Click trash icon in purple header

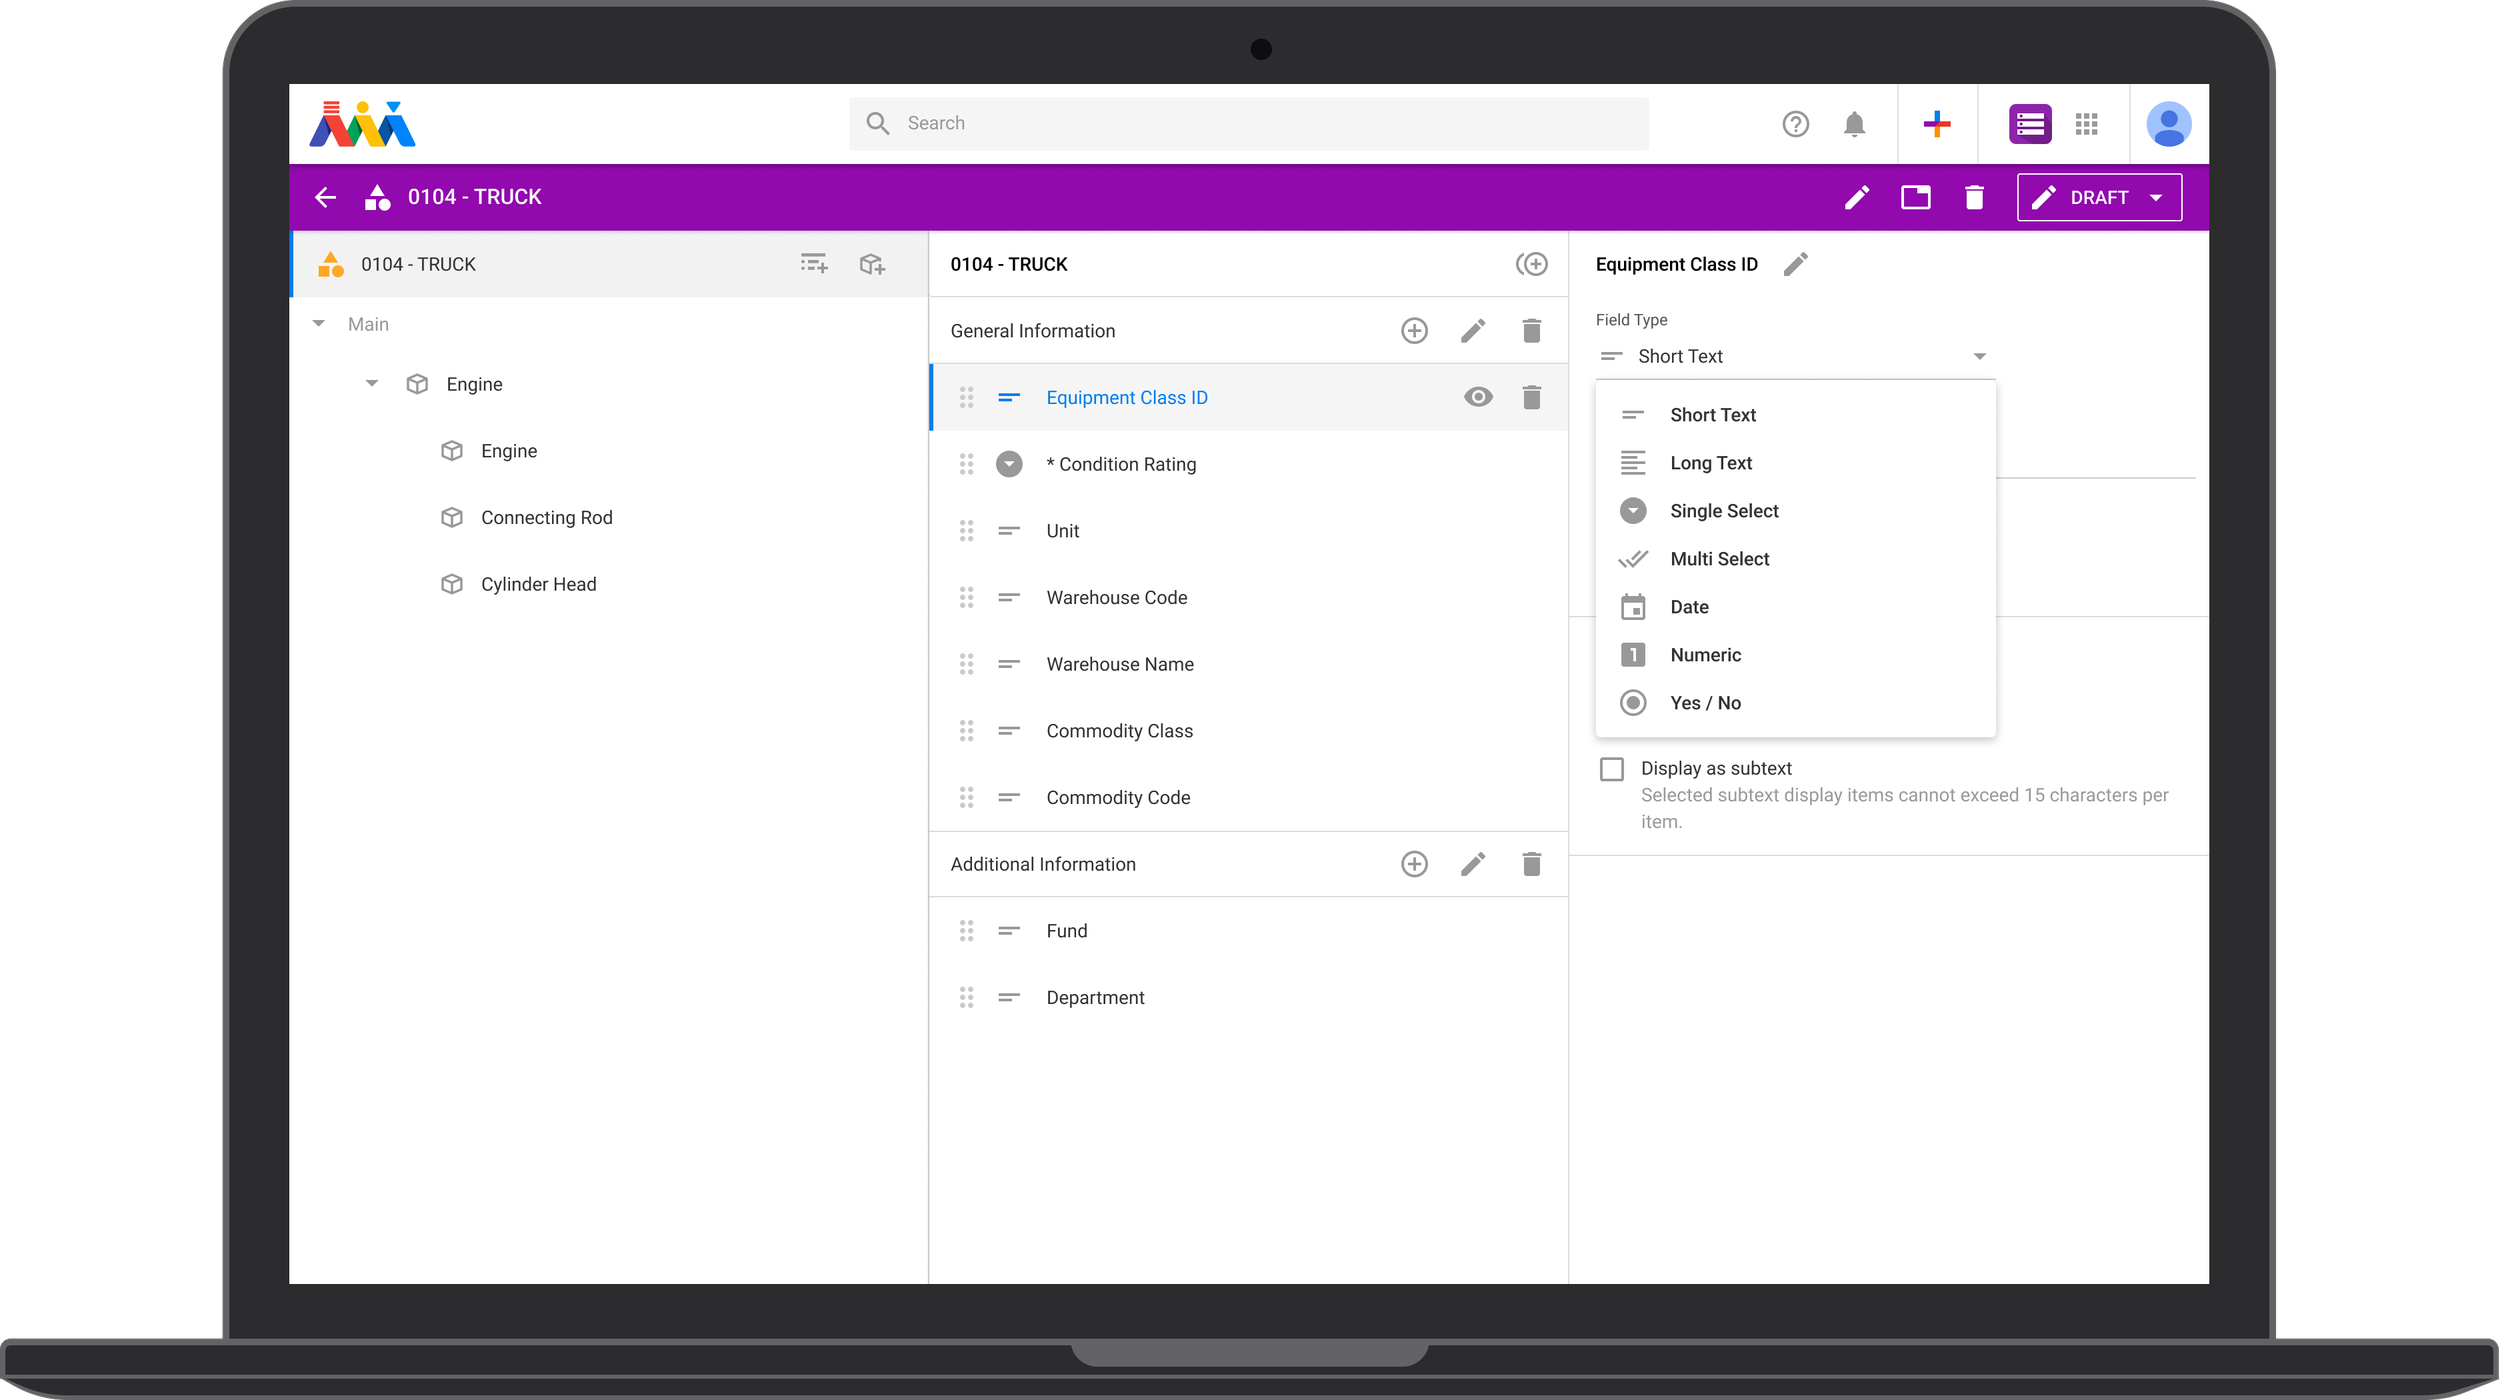coord(1974,197)
